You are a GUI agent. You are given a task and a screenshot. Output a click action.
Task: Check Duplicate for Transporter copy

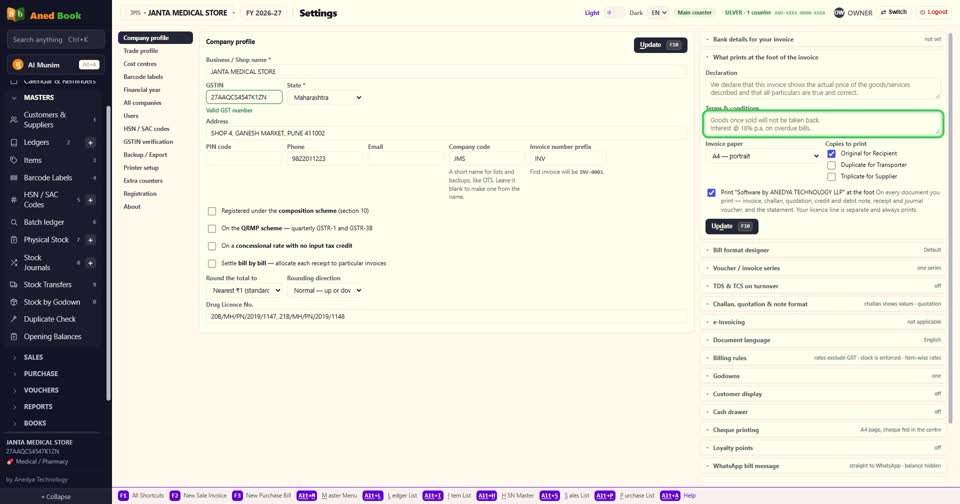pyautogui.click(x=831, y=165)
